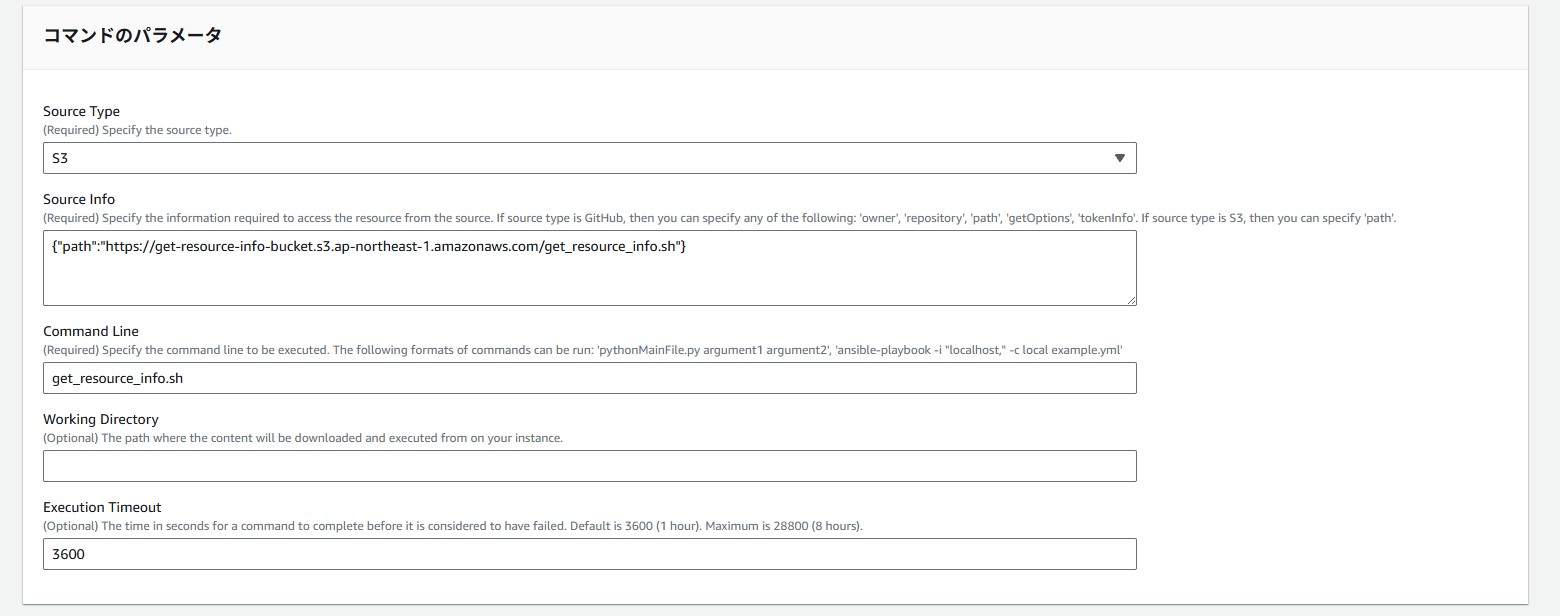Viewport: 1560px width, 616px height.
Task: Click the Command Line description mentioning ansible-playbook
Action: pyautogui.click(x=583, y=350)
